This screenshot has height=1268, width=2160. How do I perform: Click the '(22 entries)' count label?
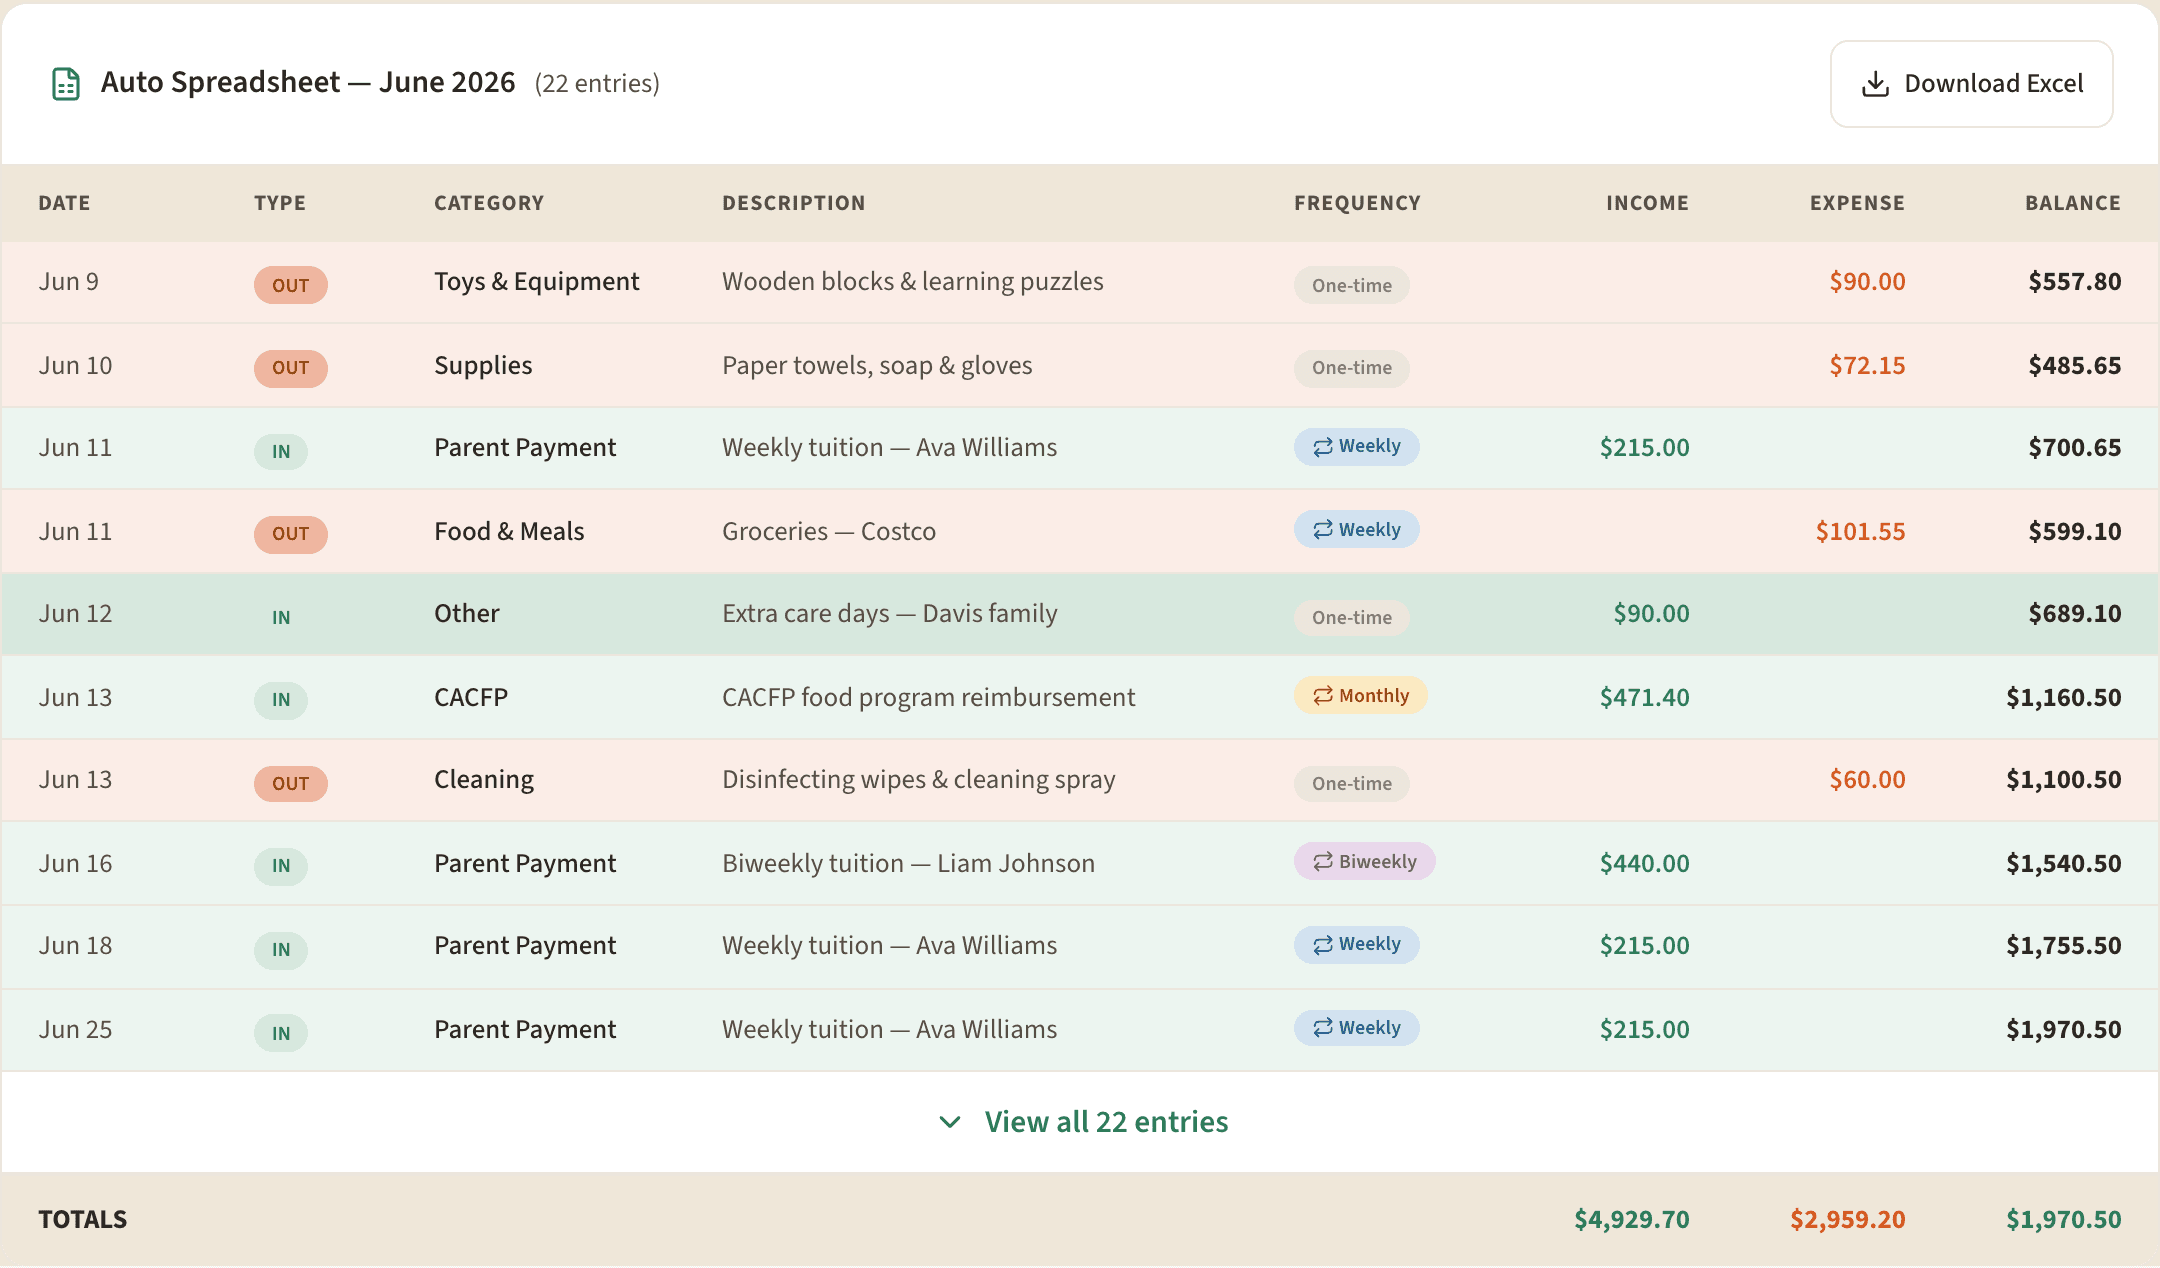(x=597, y=84)
